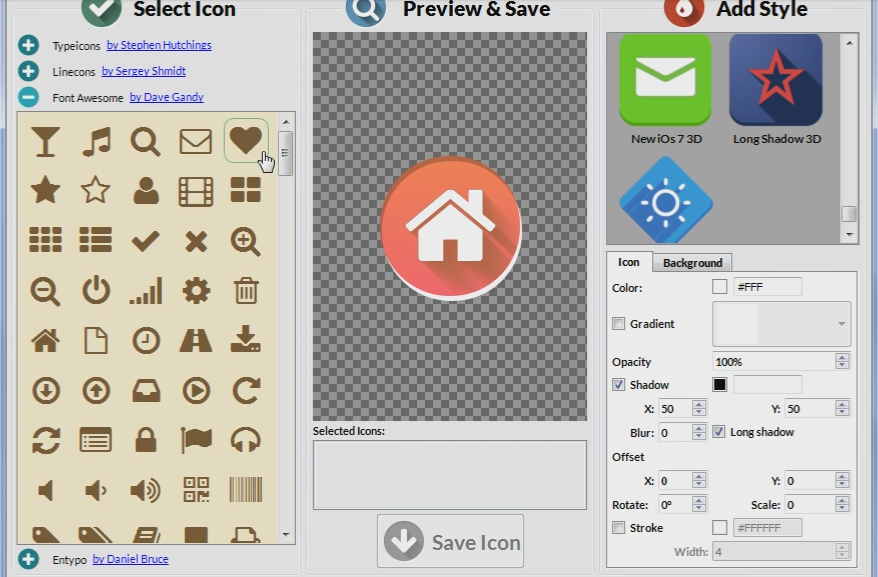
Task: Select the music note icon
Action: pos(96,141)
